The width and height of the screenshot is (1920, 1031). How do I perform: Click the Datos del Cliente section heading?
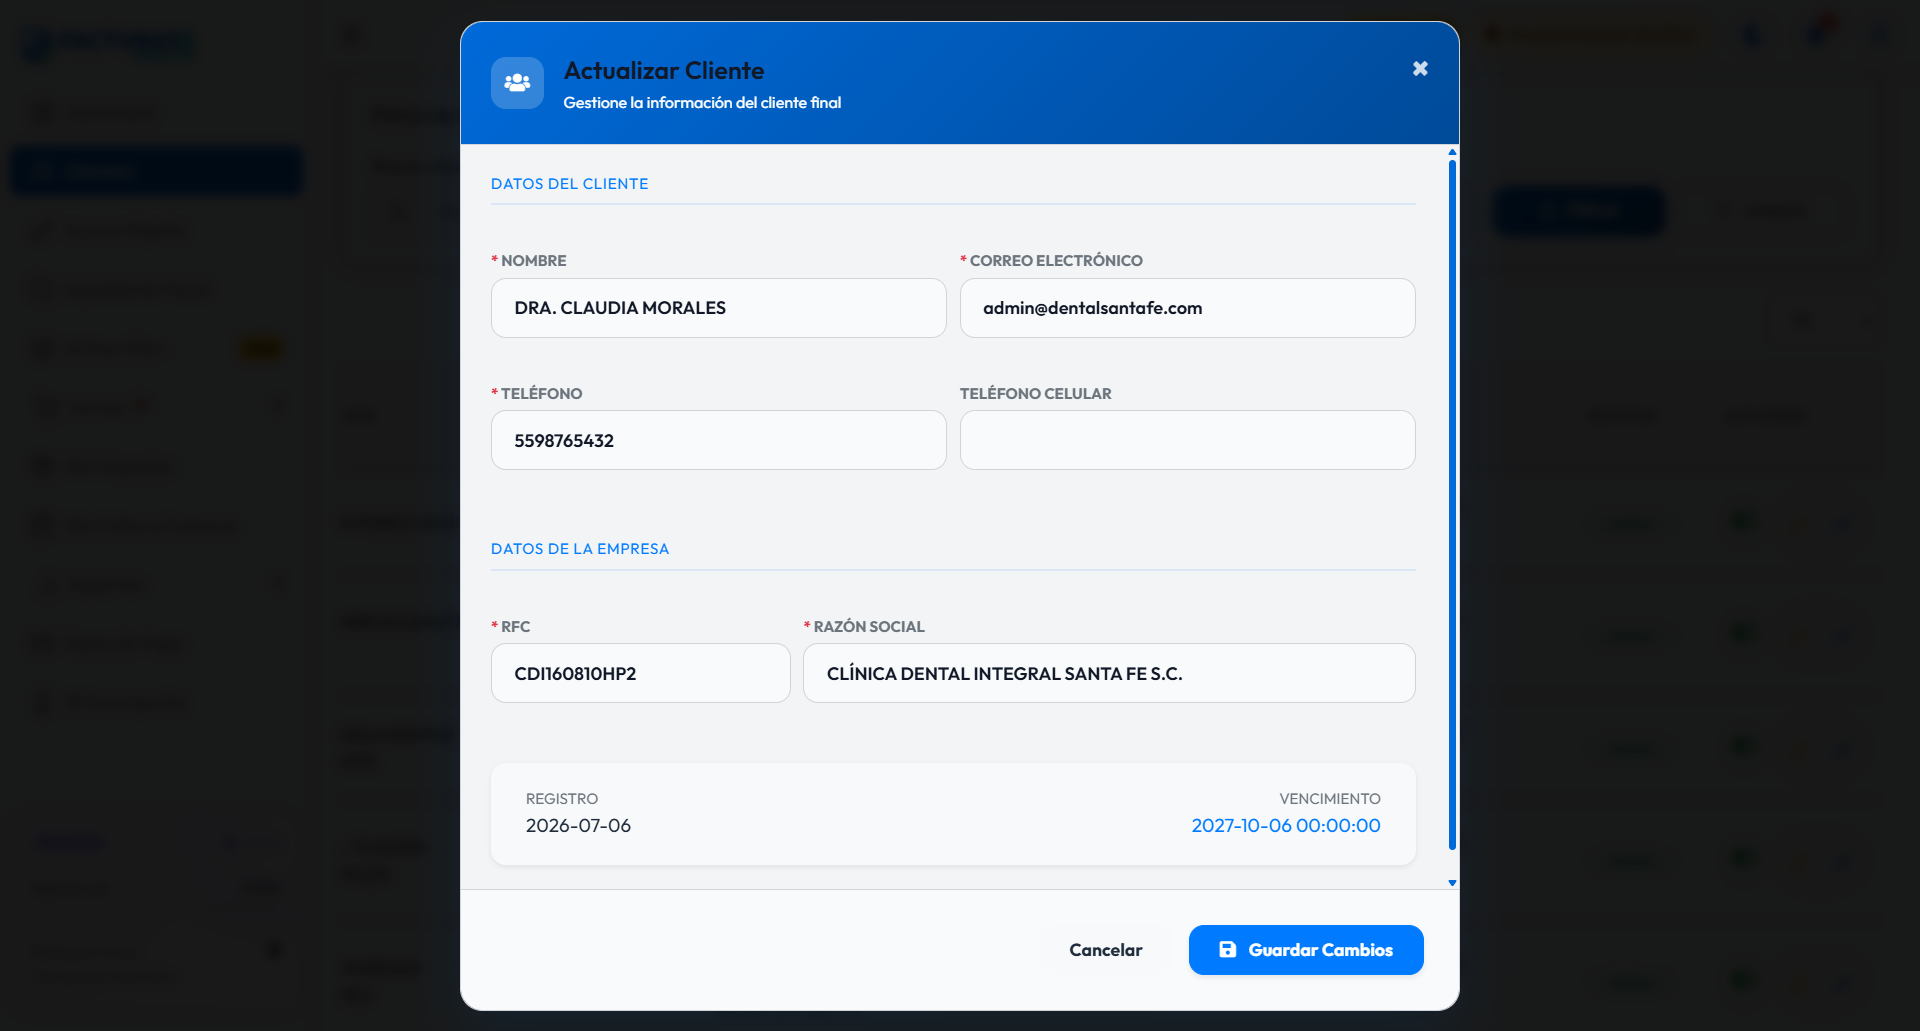click(569, 184)
